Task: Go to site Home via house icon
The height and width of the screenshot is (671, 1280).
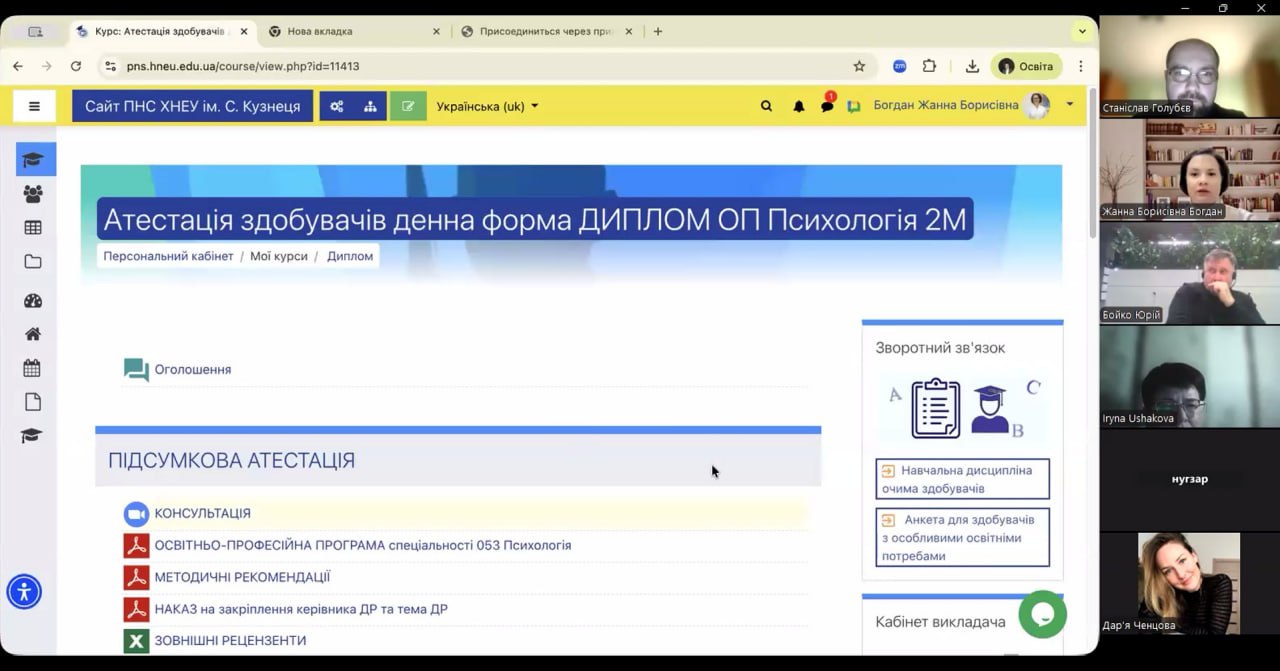Action: click(x=33, y=334)
